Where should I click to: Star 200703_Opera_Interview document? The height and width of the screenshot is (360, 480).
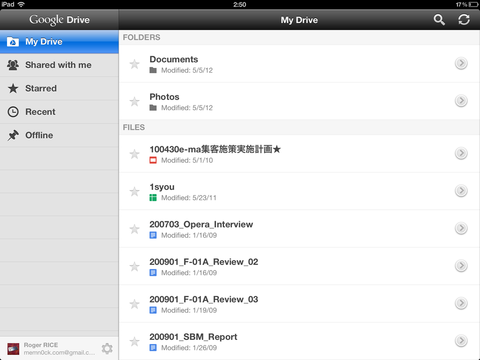pos(134,229)
